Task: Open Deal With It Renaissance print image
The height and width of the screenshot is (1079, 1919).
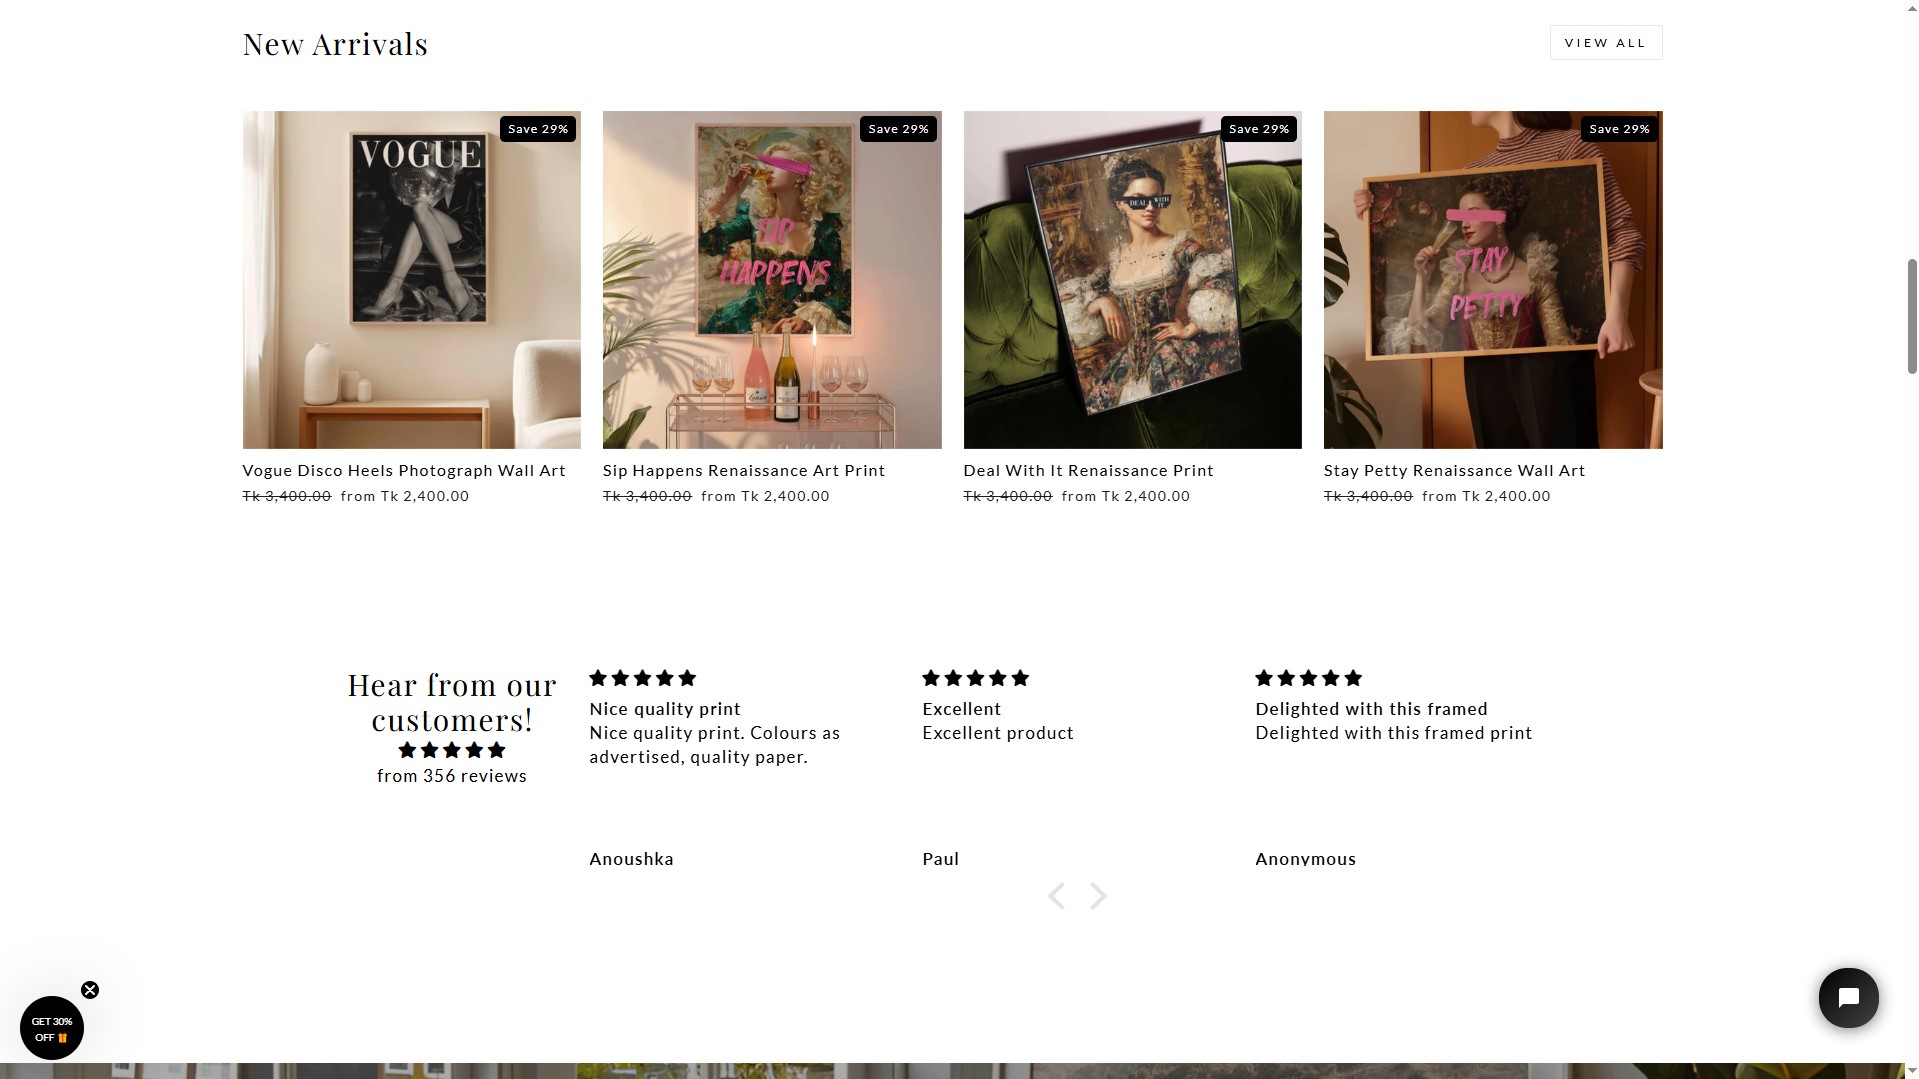Action: point(1132,279)
